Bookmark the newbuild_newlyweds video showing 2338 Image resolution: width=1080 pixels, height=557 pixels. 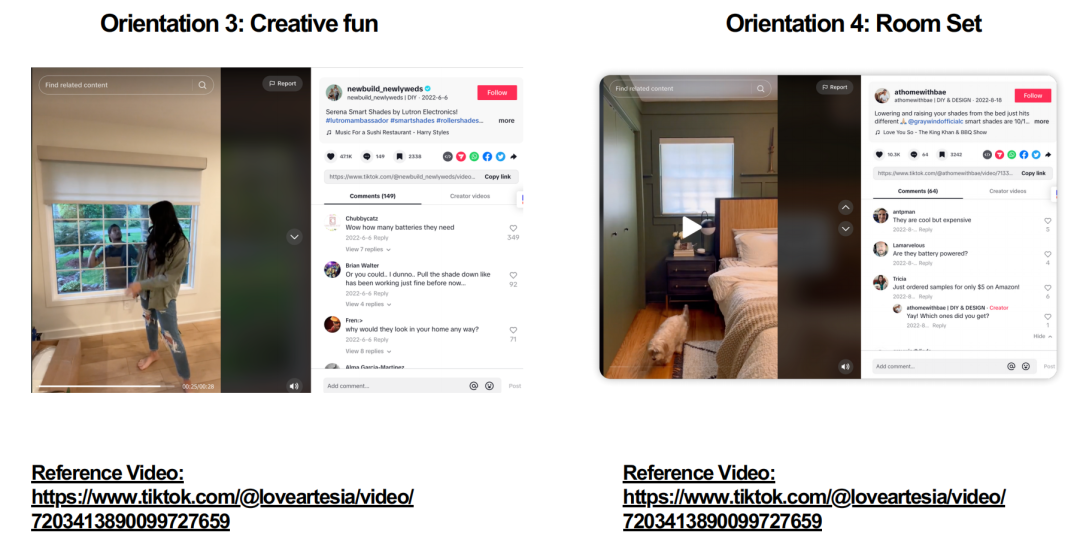click(x=399, y=157)
